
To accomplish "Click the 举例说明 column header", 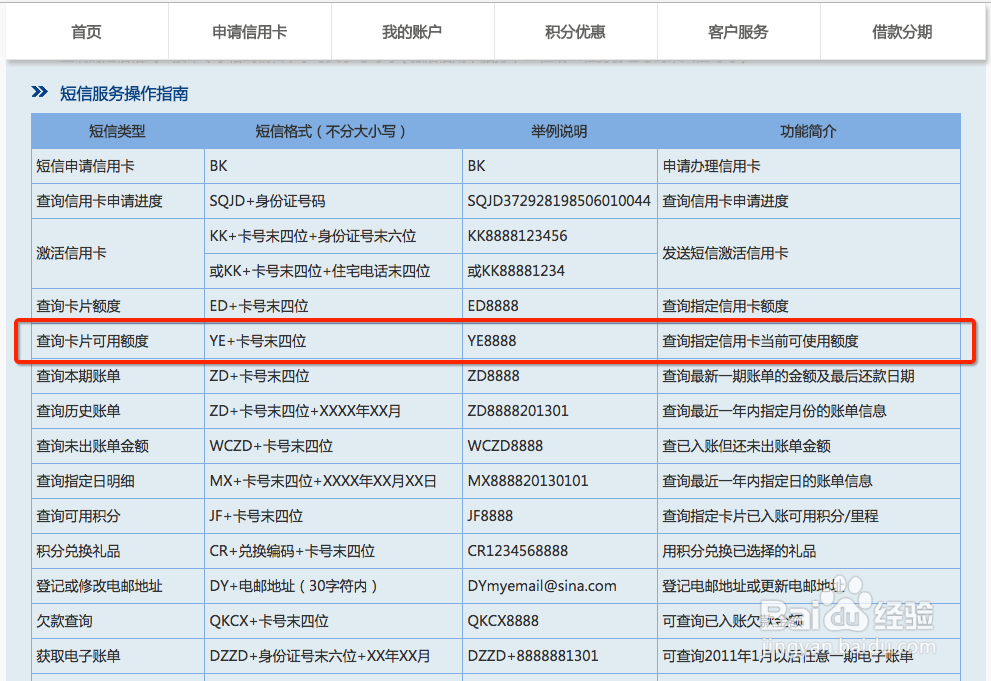I will coord(558,131).
